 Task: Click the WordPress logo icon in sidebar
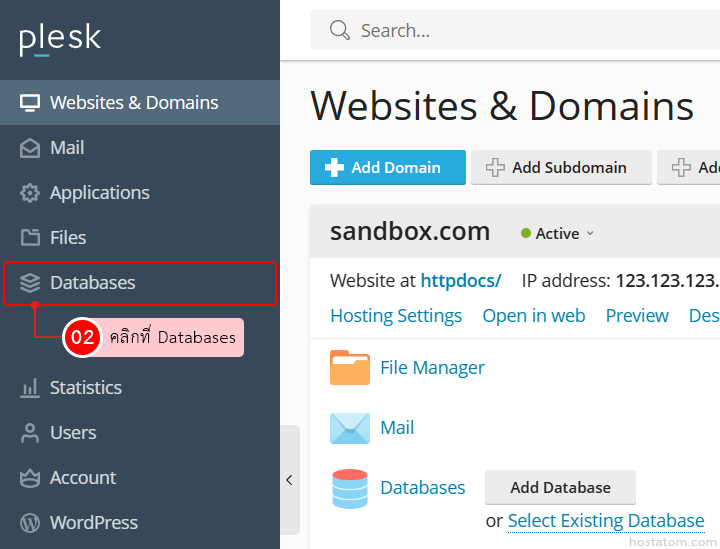[x=30, y=523]
